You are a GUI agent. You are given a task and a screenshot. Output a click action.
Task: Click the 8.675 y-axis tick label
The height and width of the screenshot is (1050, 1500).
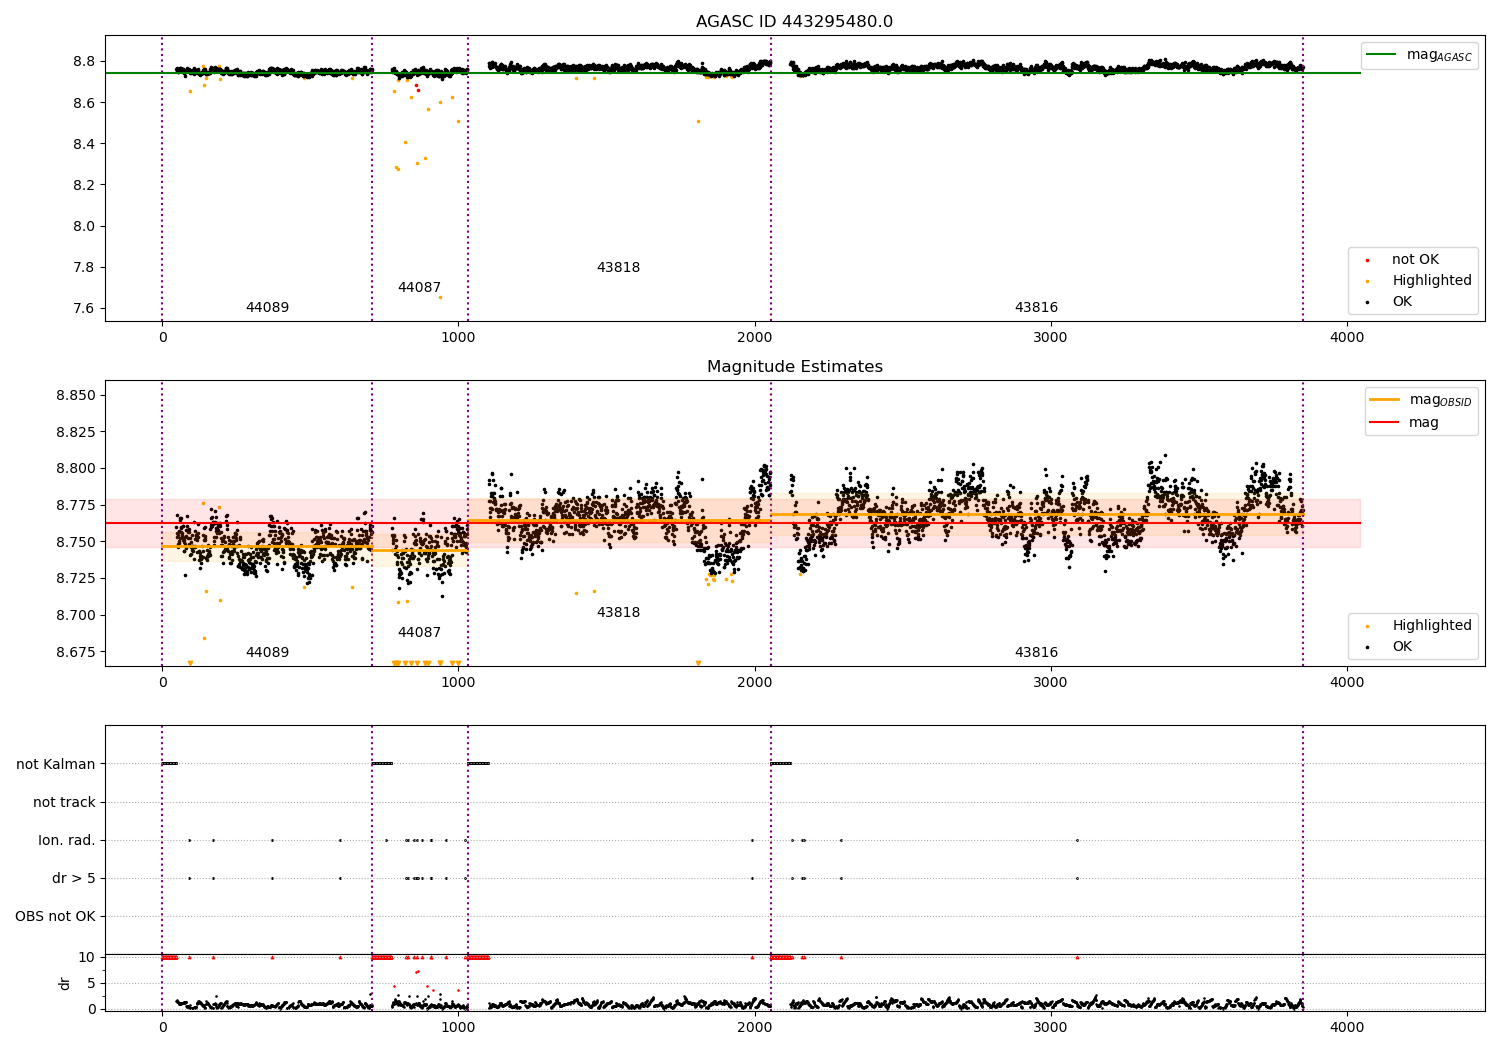(76, 652)
